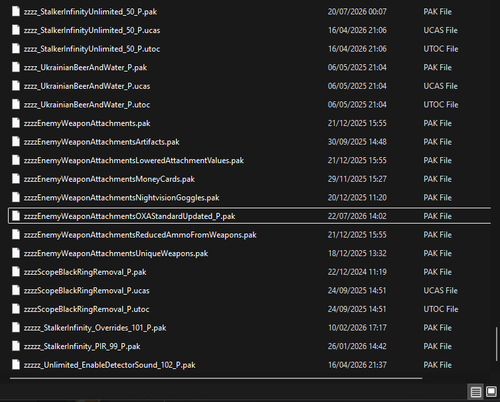Select zzzzEnemyWeaponAttachmentsOXAStandardUpdated_P.pak file name
Viewport: 500px width, 402px height.
coord(129,216)
